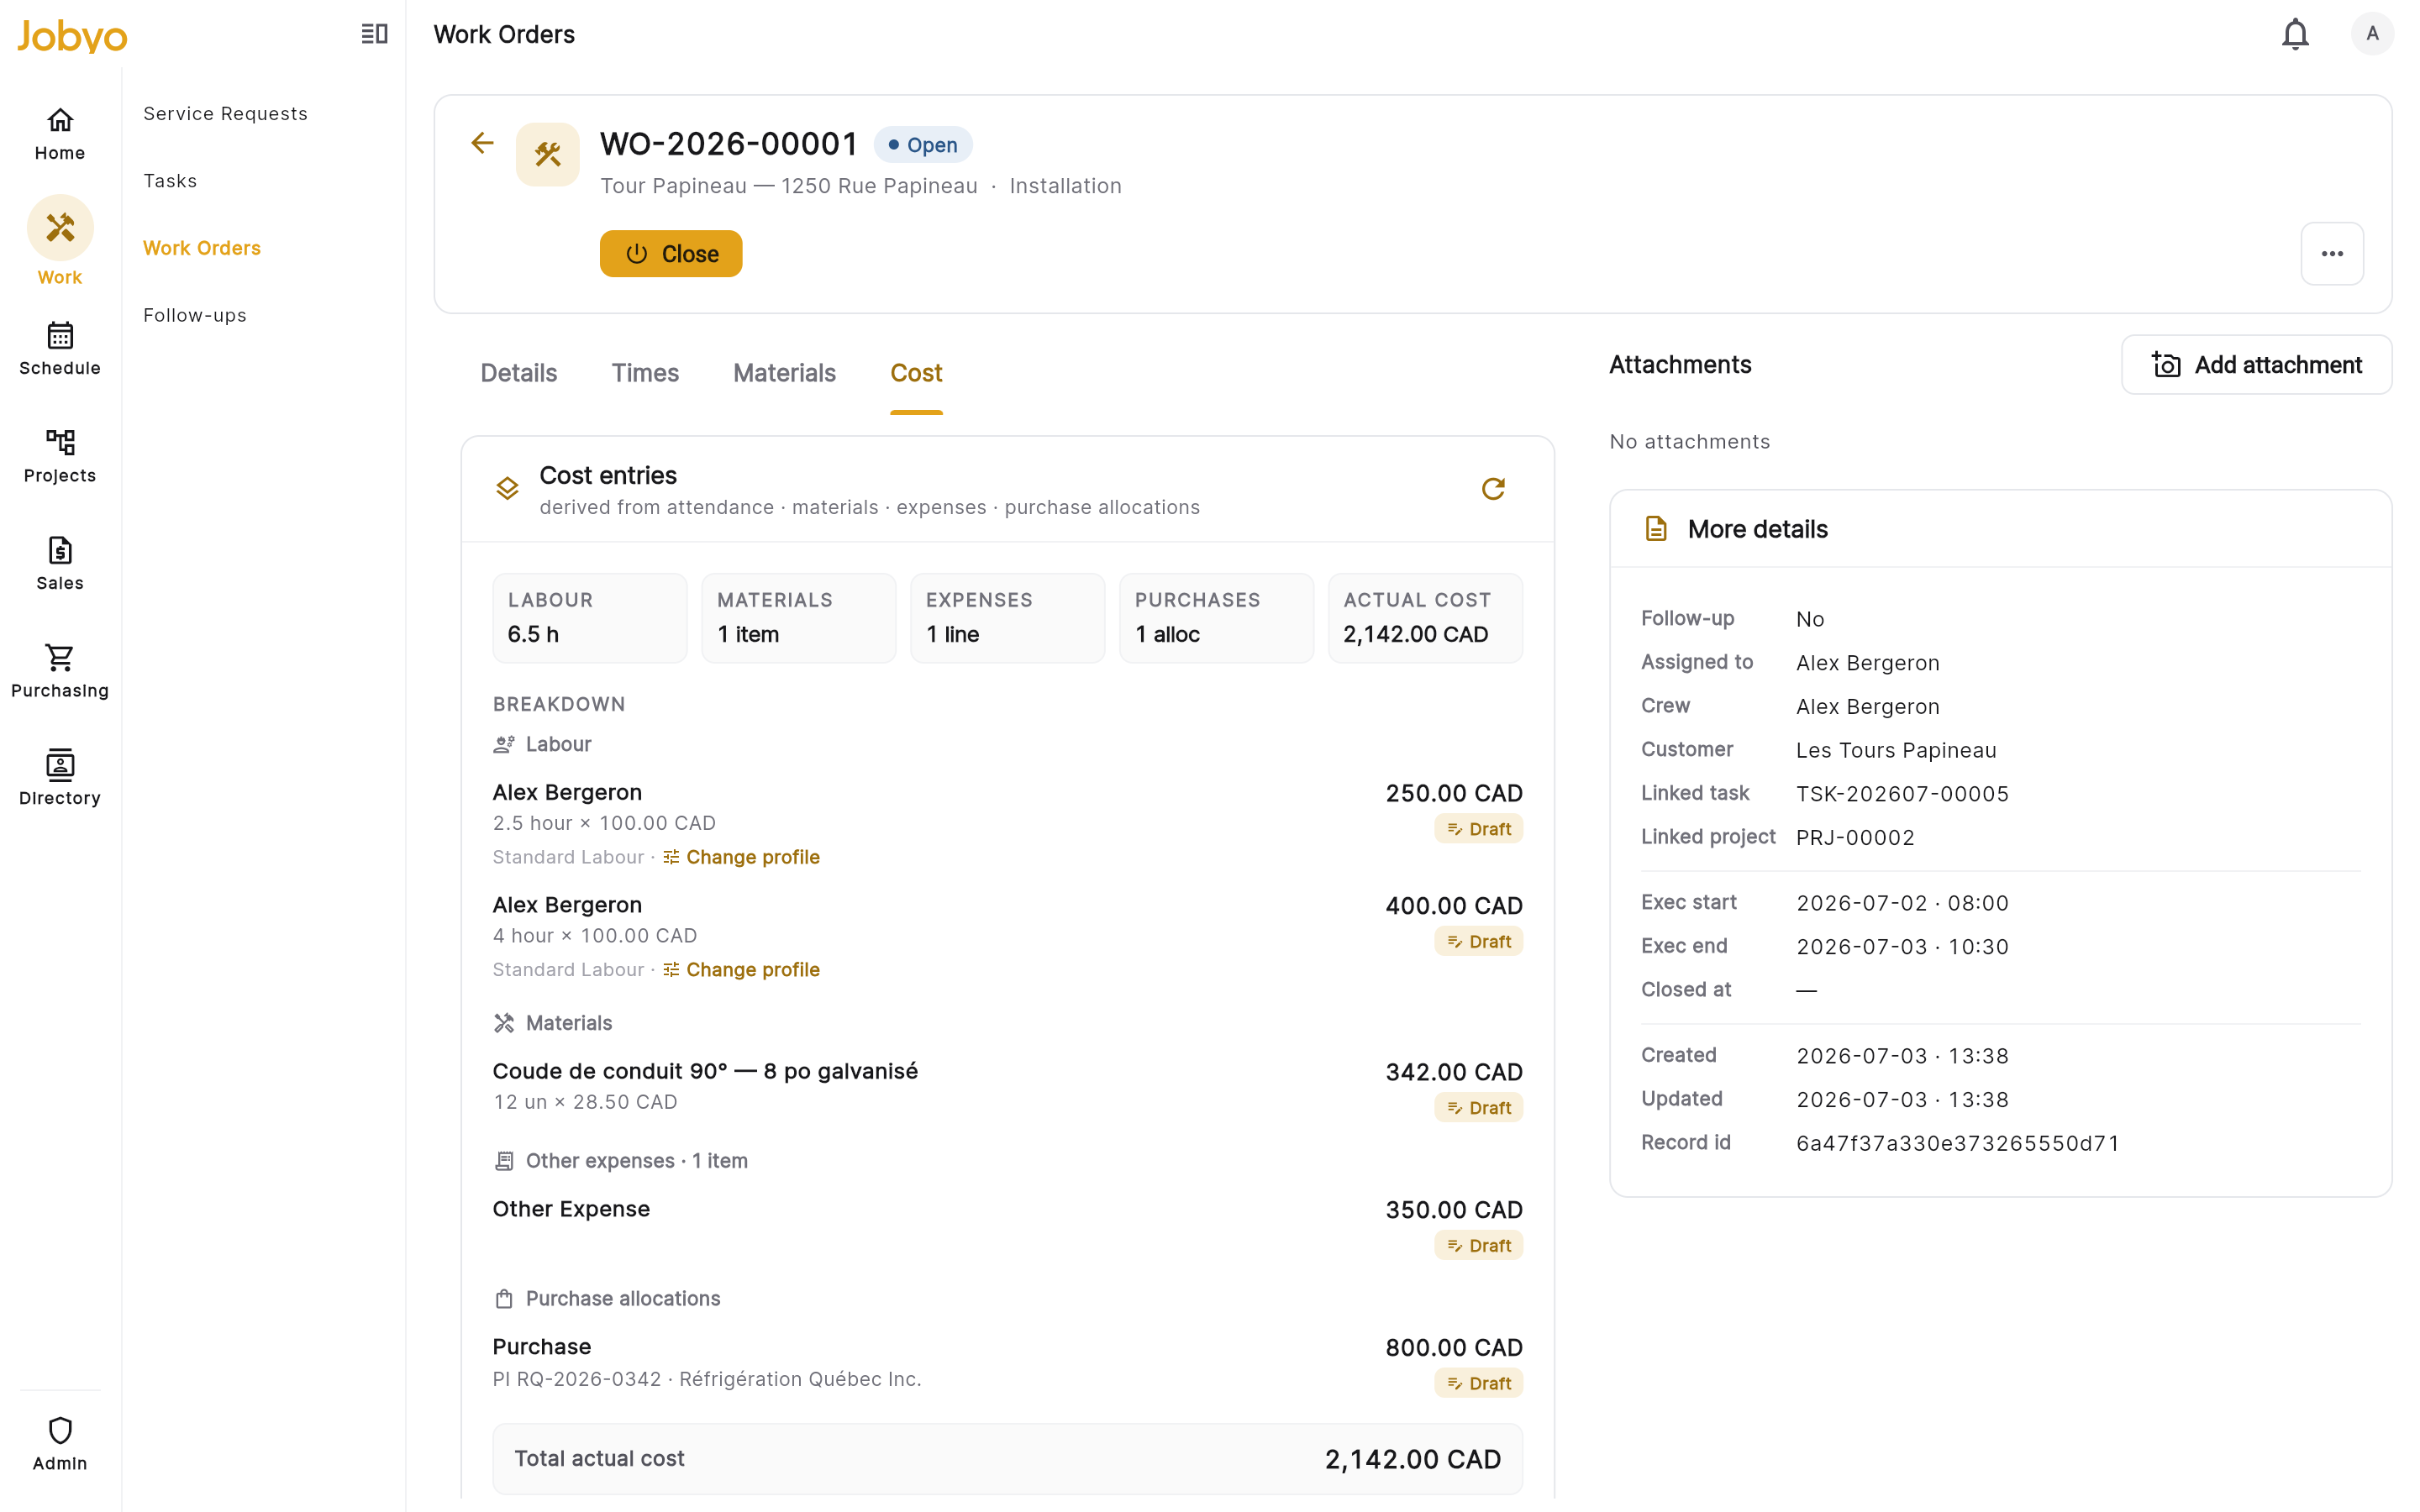Screen dimensions: 2420x1512
Task: Click the Labour 6.5 h summary card
Action: (x=590, y=618)
